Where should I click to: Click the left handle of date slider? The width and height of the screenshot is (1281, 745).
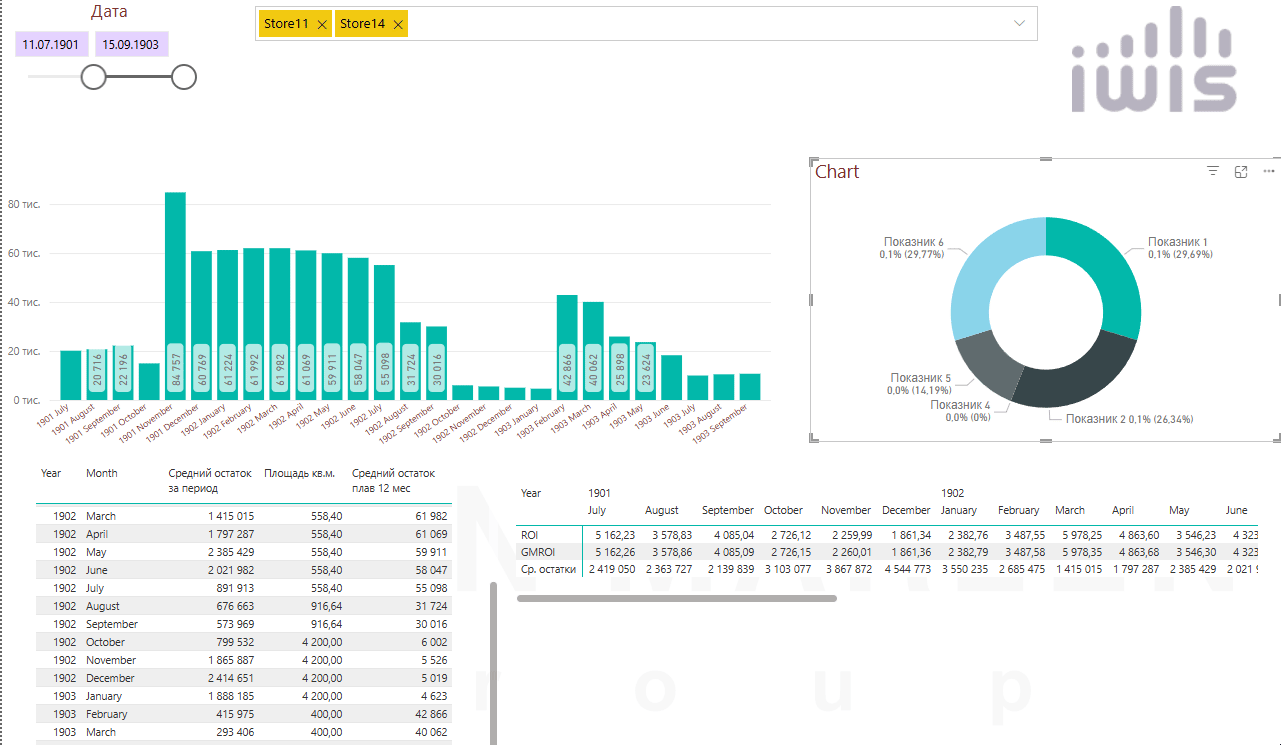tap(93, 77)
